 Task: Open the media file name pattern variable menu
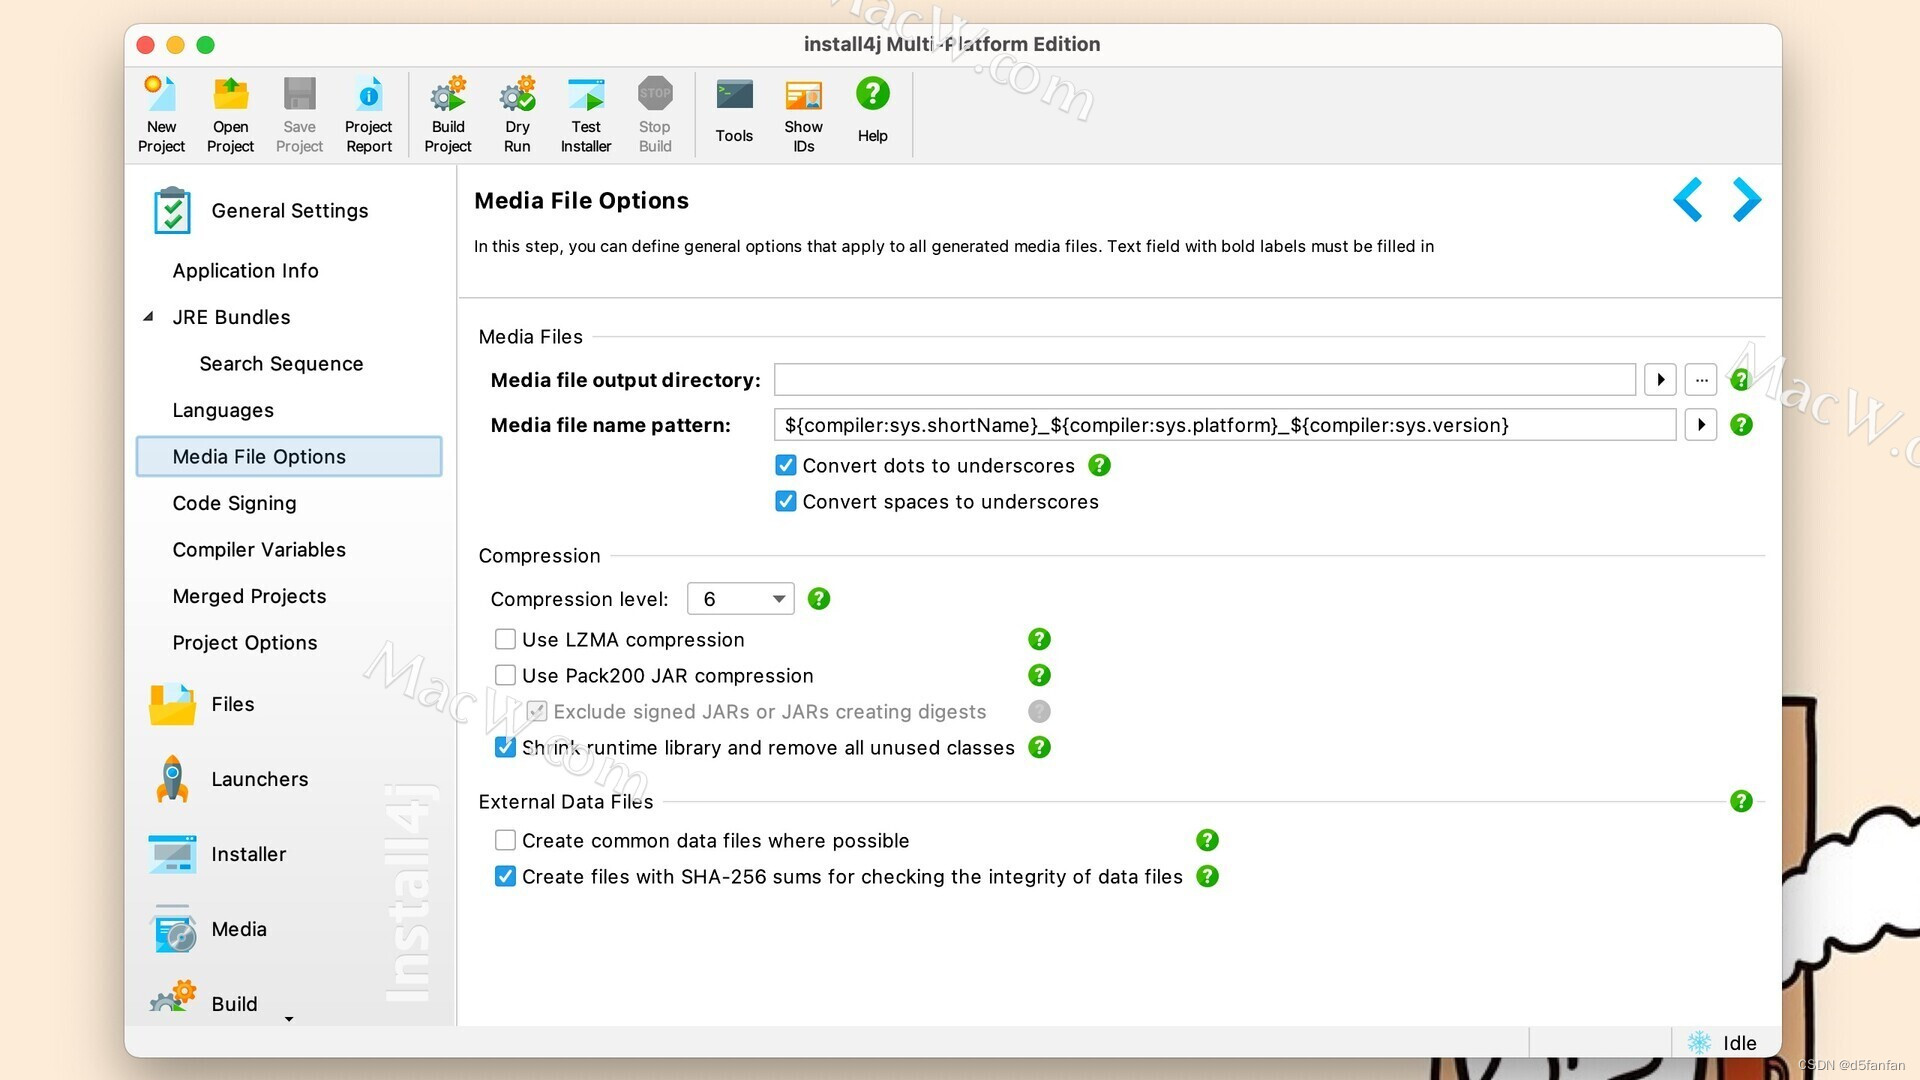coord(1701,424)
